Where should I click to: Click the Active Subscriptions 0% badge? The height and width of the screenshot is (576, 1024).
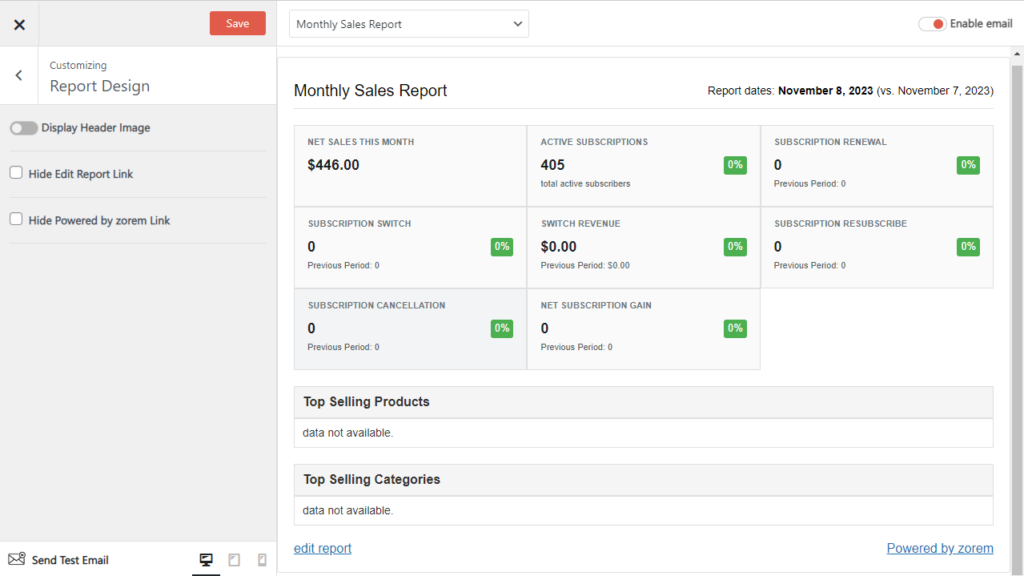click(x=735, y=165)
